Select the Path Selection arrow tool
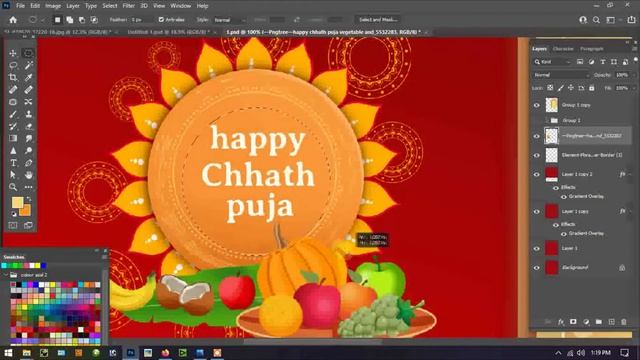Image resolution: width=640 pixels, height=360 pixels. click(x=13, y=175)
